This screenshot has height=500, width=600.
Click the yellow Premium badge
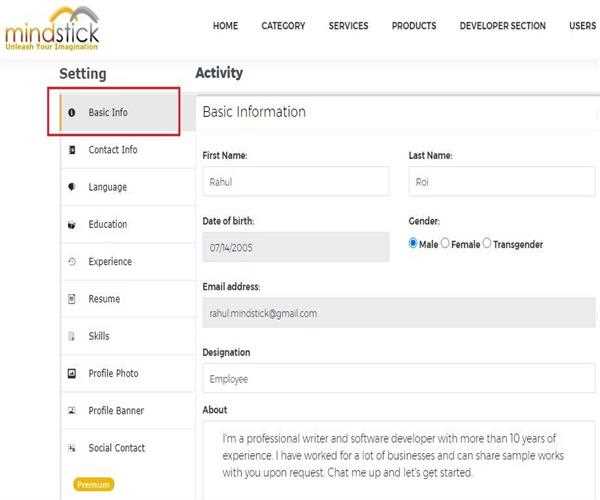pos(94,485)
